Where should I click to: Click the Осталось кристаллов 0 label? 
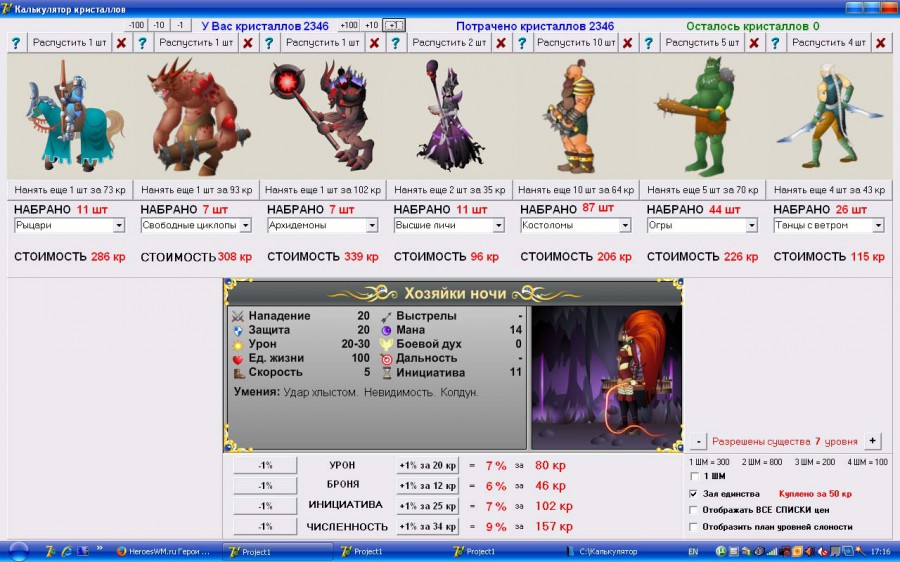(752, 26)
